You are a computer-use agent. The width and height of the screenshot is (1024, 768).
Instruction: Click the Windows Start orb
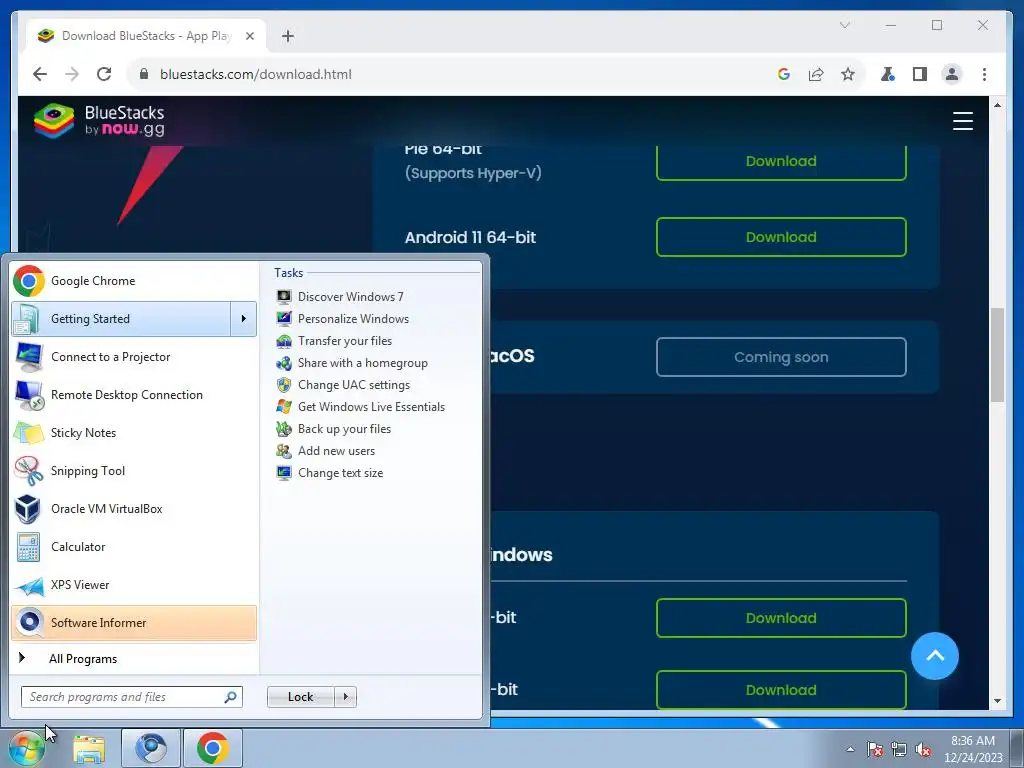[x=27, y=748]
